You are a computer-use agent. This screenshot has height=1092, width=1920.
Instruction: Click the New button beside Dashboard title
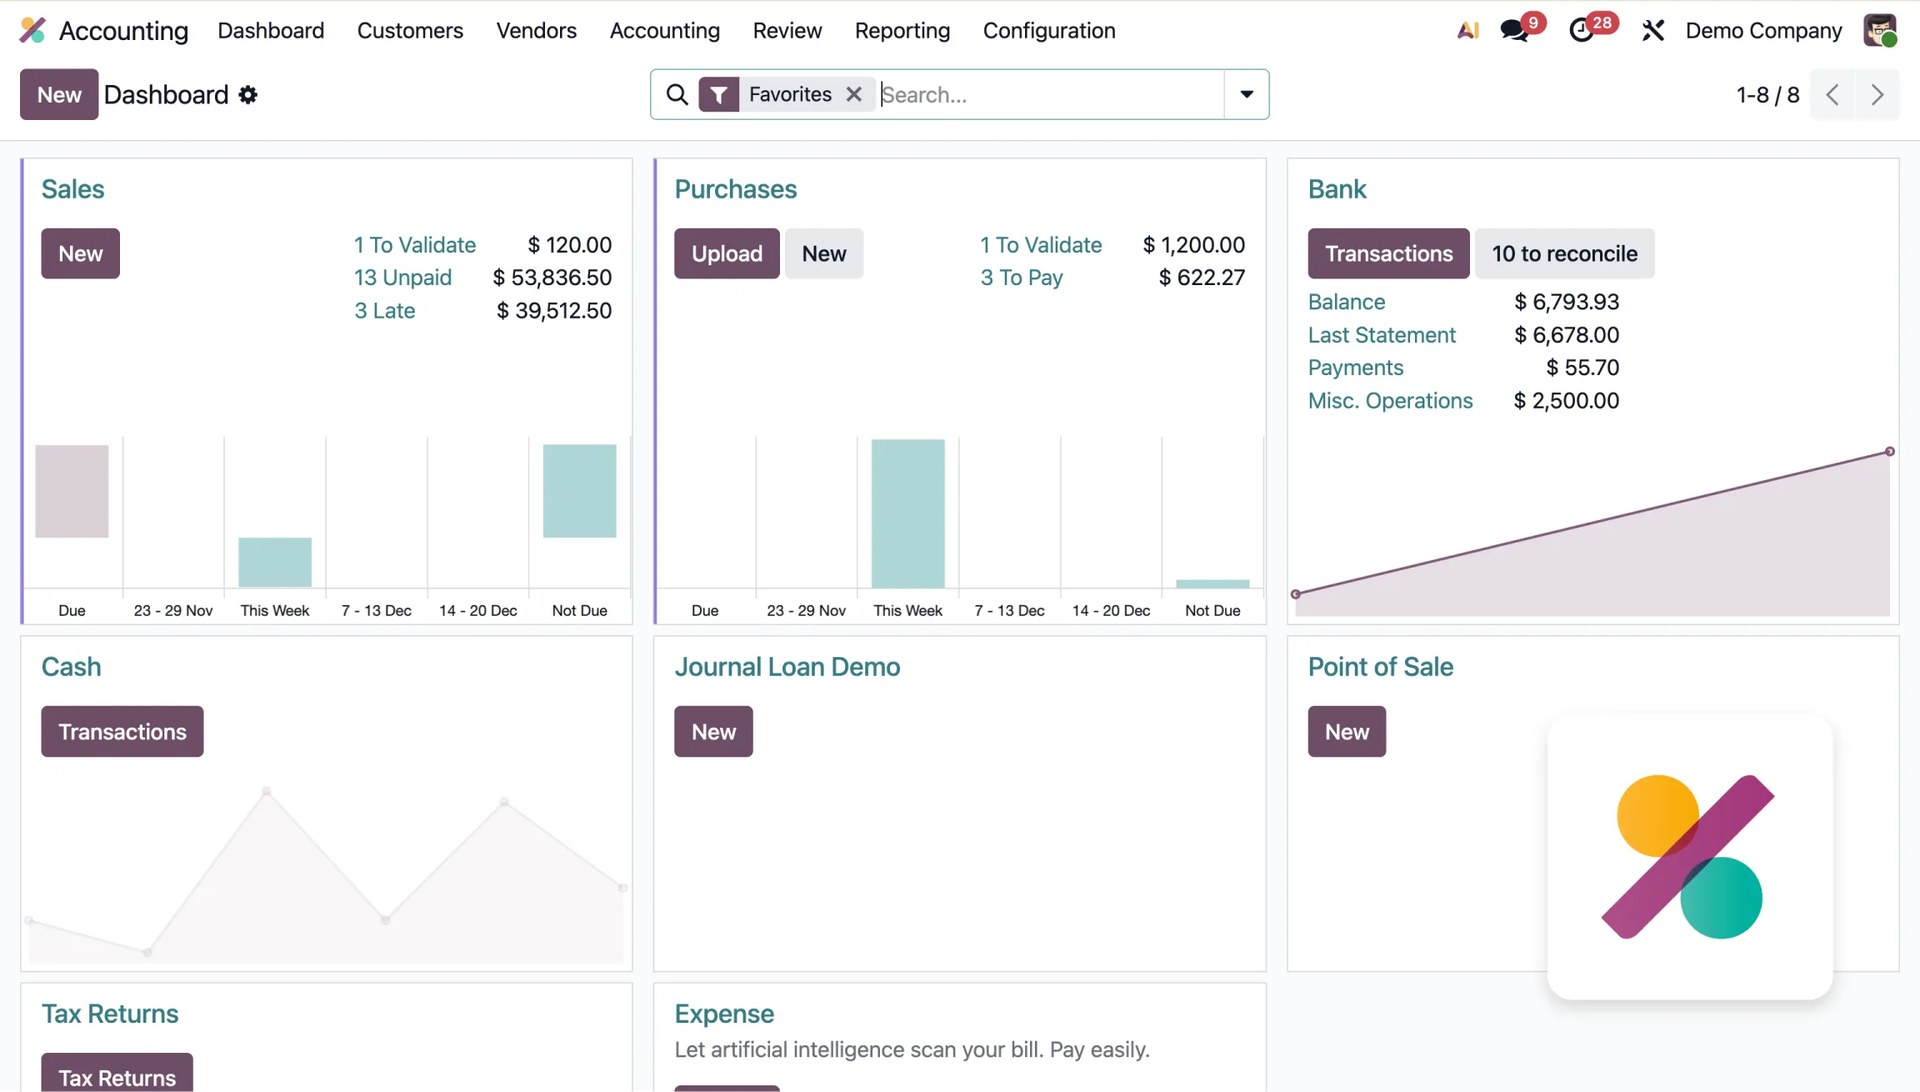[x=59, y=95]
